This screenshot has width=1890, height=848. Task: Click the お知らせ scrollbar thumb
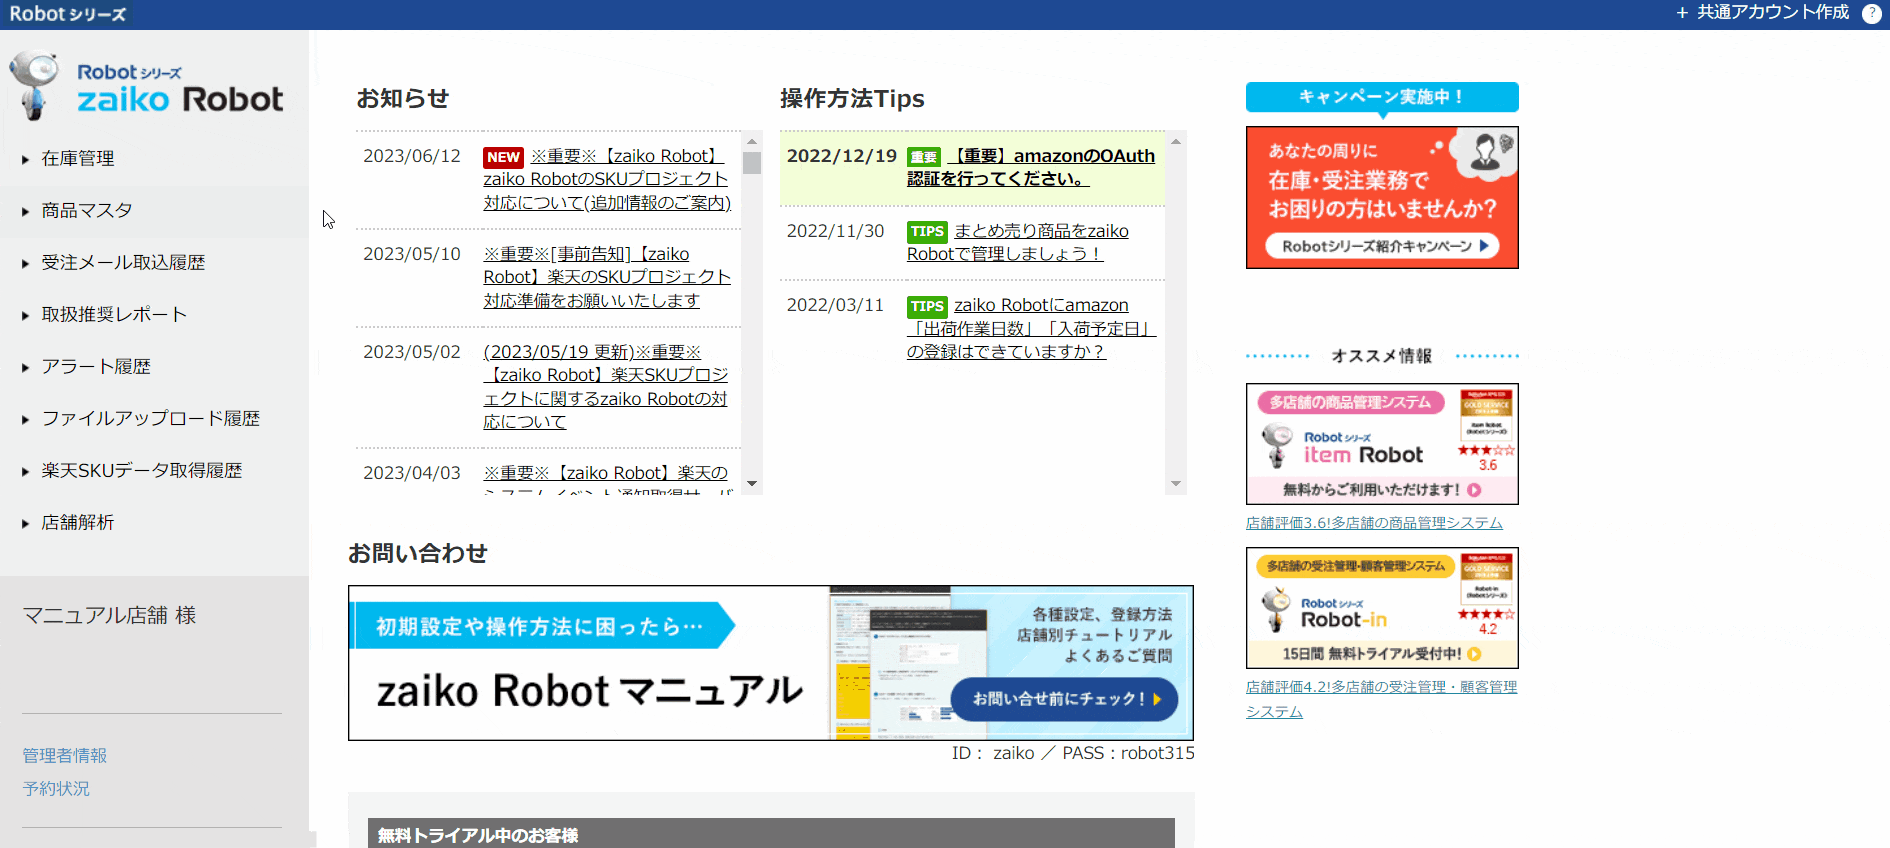(752, 163)
